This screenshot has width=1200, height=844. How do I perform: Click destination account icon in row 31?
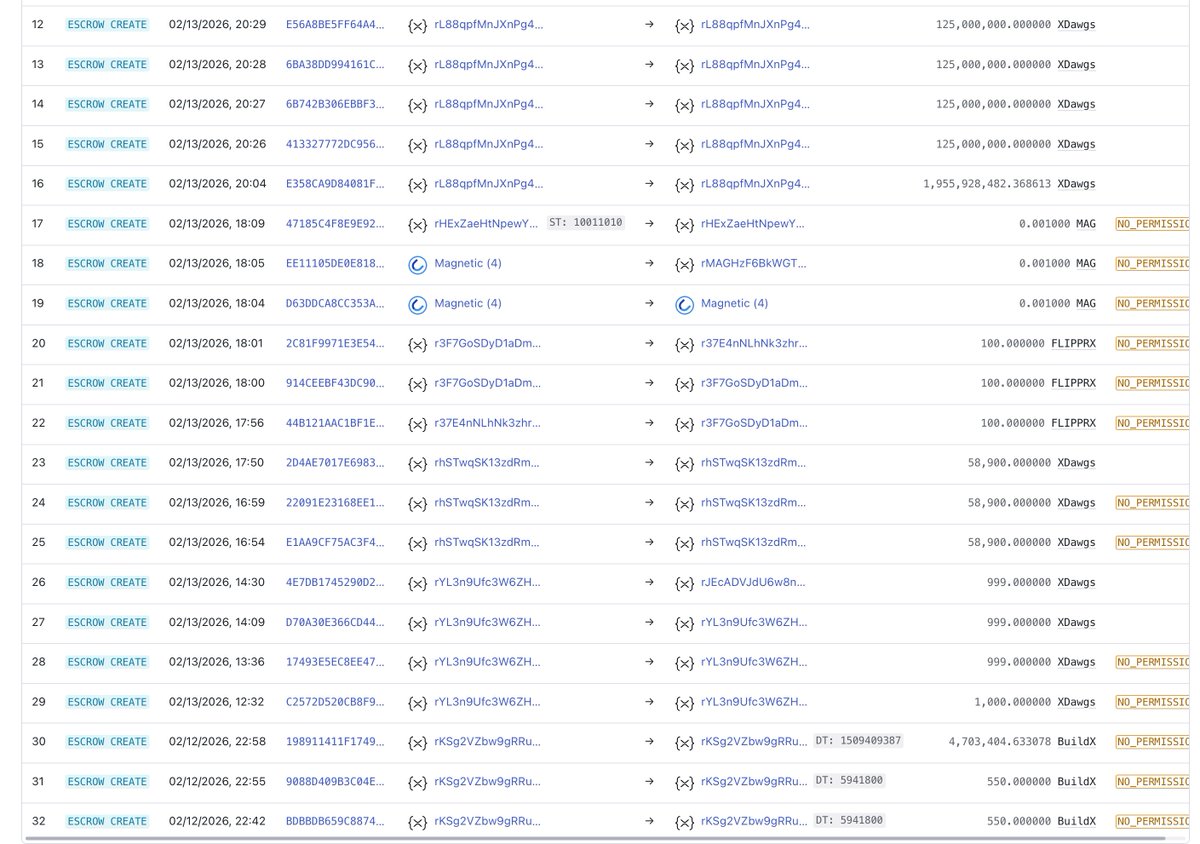click(685, 782)
